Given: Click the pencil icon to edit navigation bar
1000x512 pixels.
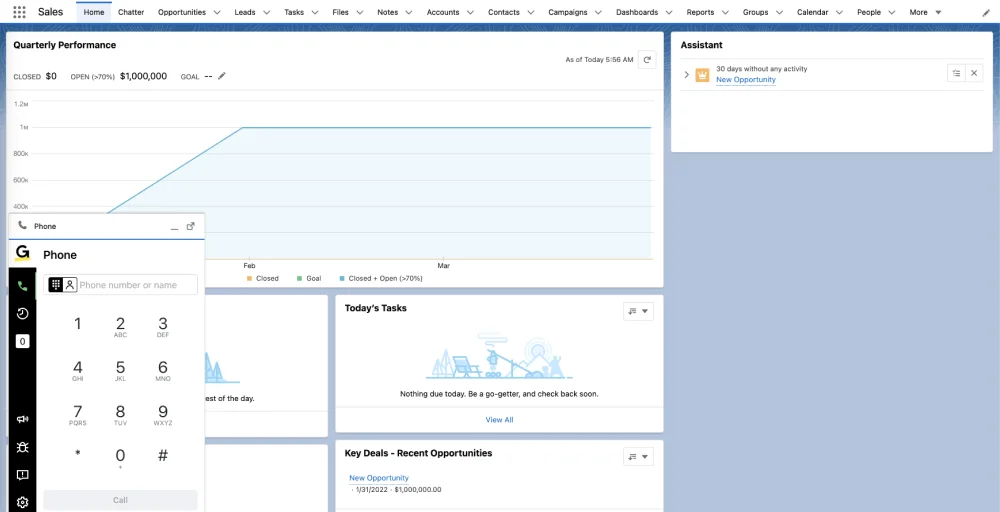Looking at the screenshot, I should (986, 12).
